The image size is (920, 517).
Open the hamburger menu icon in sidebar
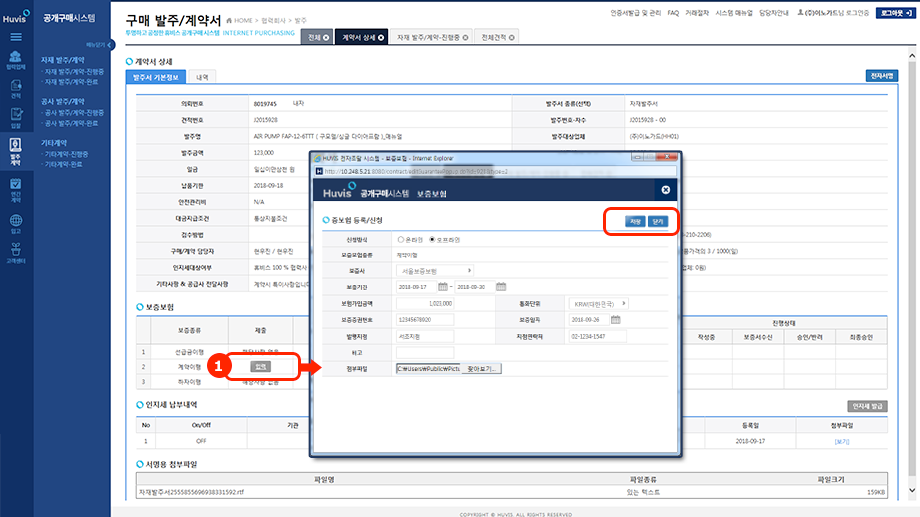[16, 37]
